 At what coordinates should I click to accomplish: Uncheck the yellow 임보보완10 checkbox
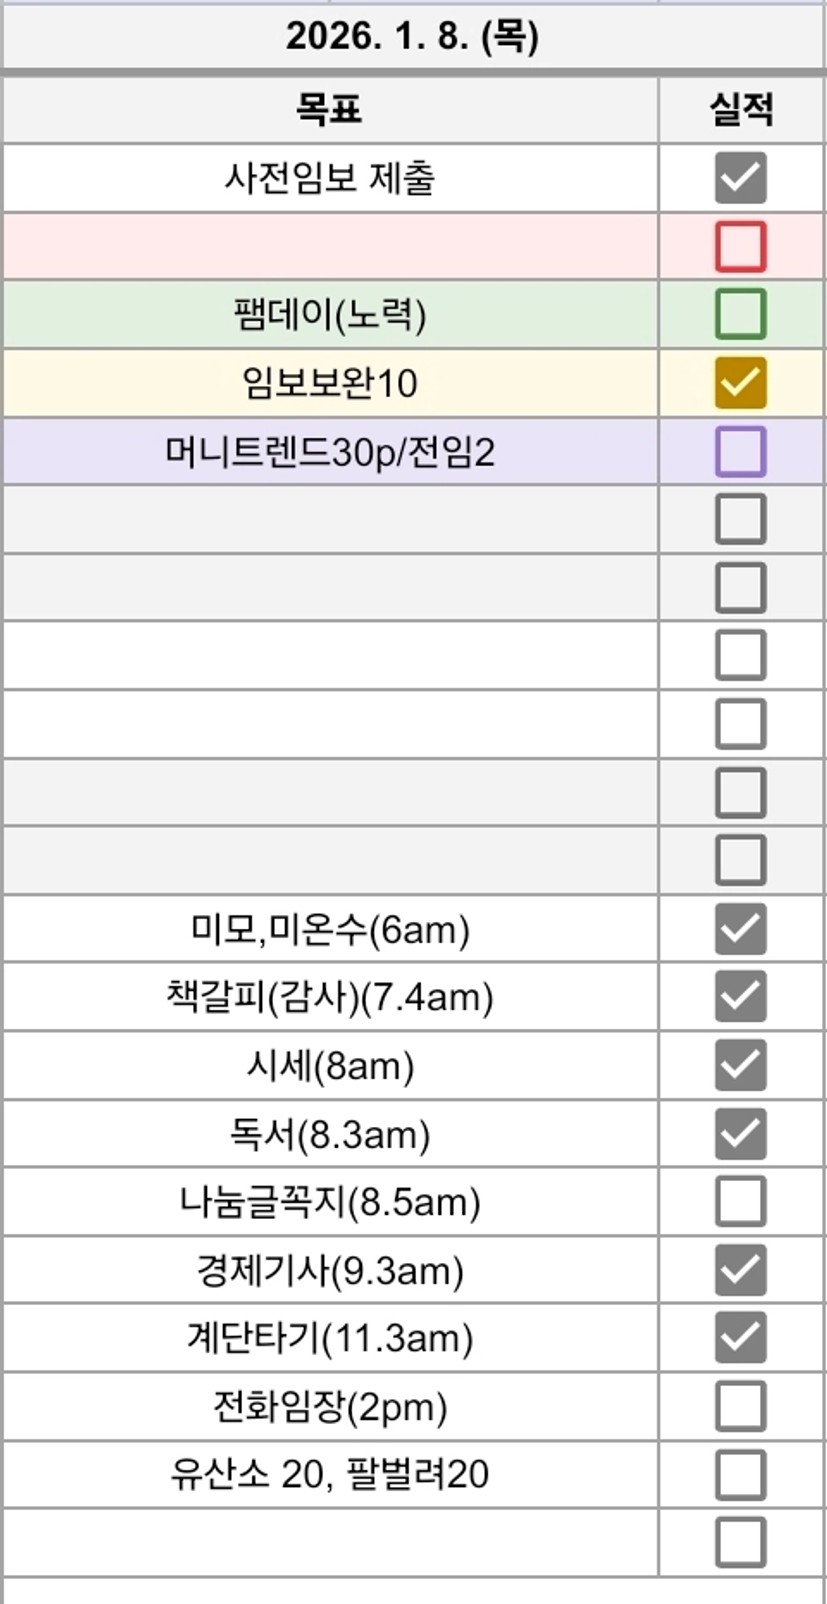(x=740, y=383)
